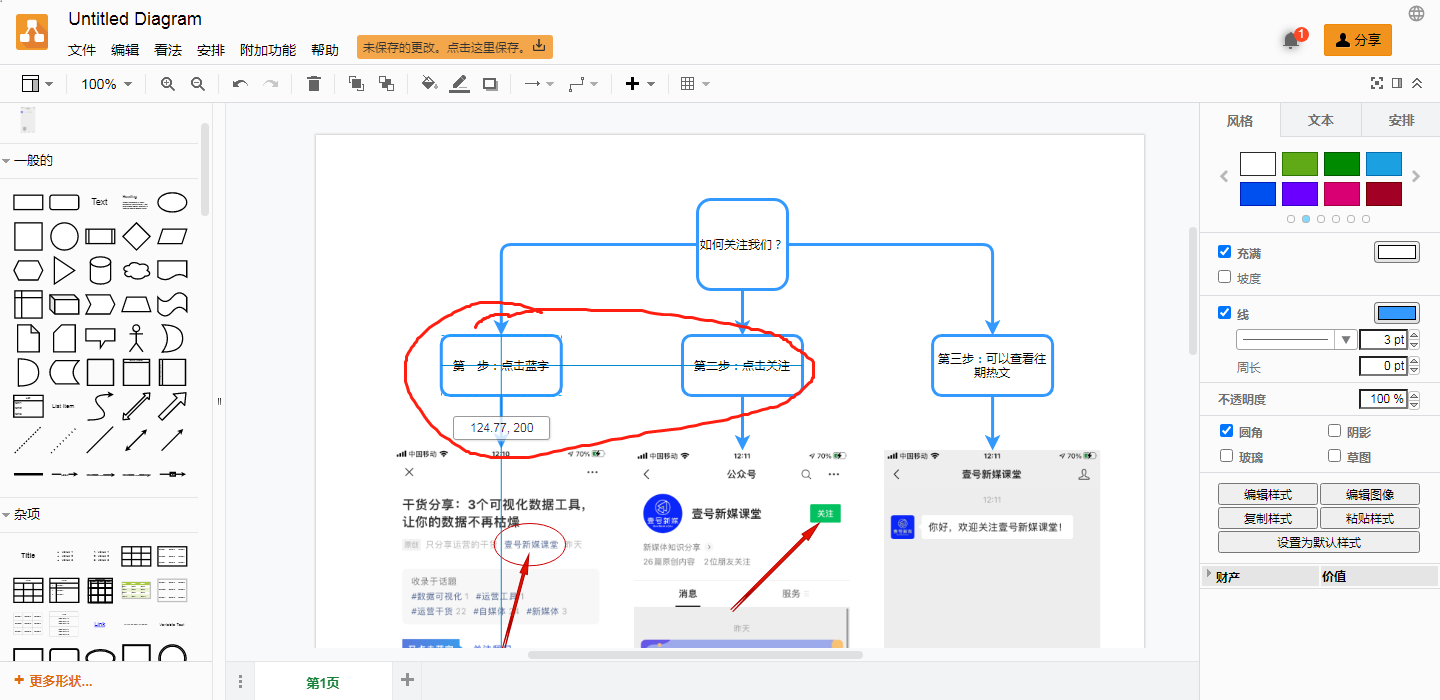Open the waypoint style dropdown
This screenshot has height=700, width=1440.
coord(583,84)
